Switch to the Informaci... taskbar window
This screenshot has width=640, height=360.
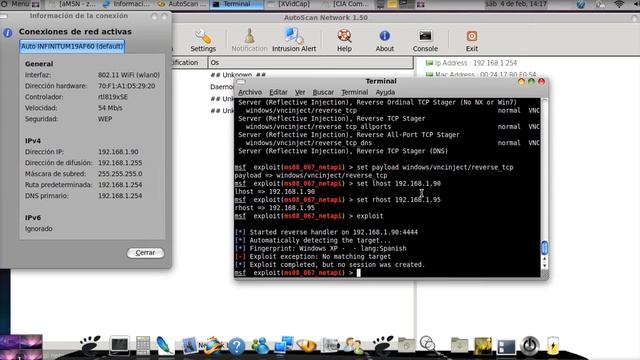[x=127, y=4]
